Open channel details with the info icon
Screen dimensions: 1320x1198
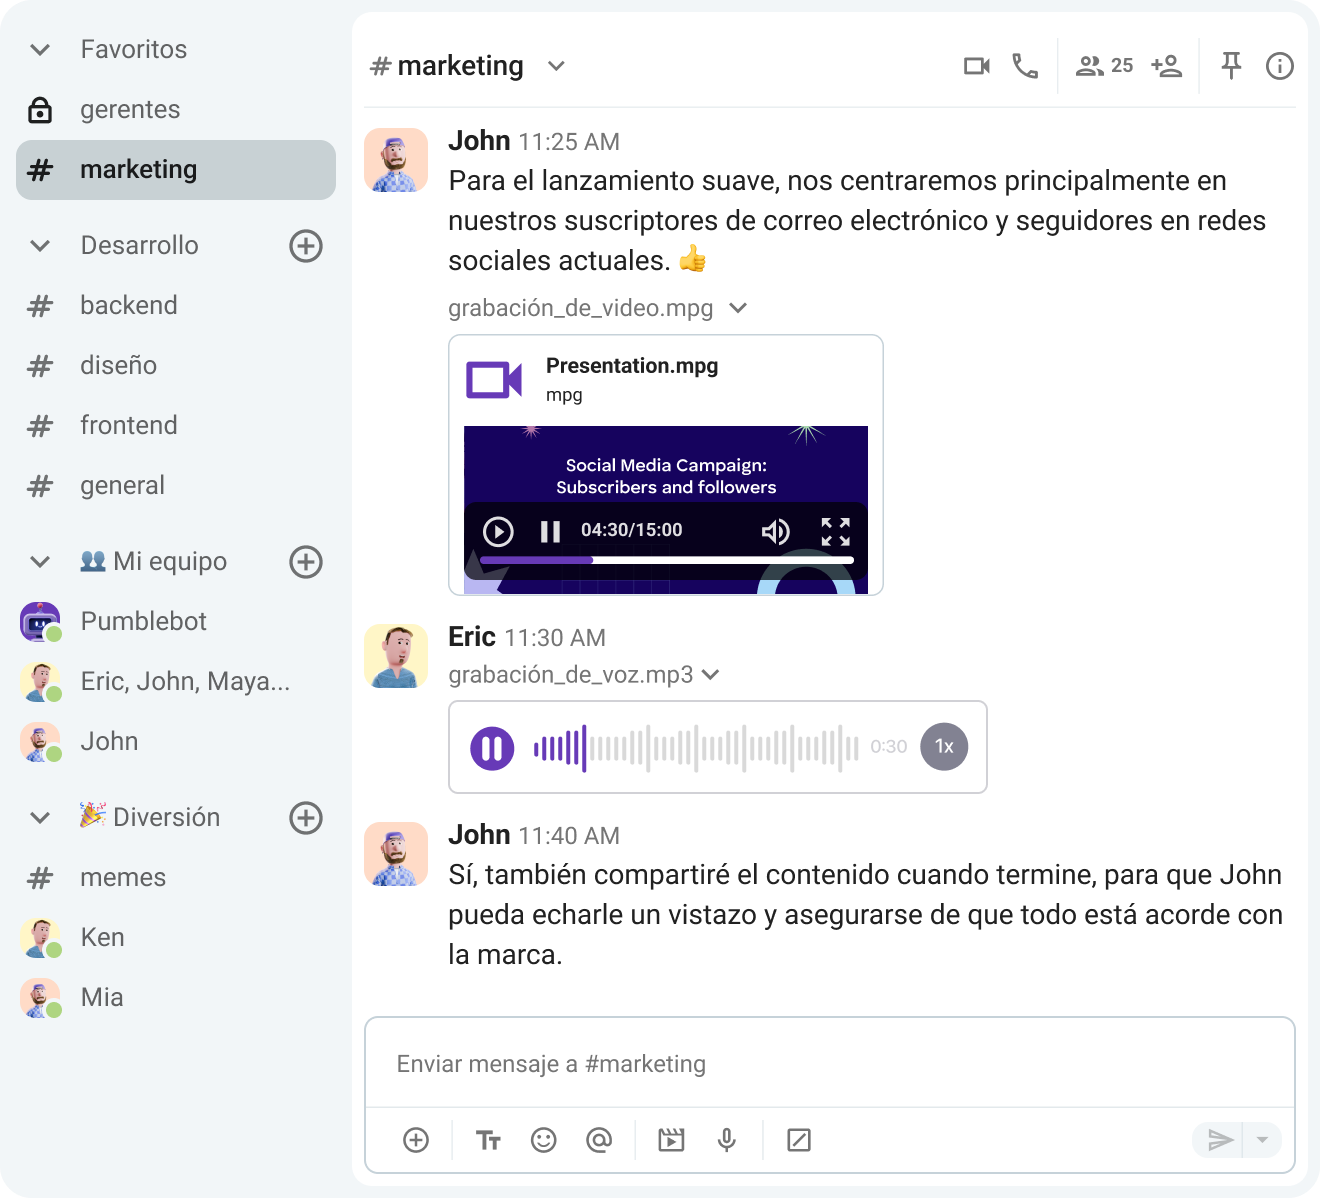pyautogui.click(x=1279, y=65)
